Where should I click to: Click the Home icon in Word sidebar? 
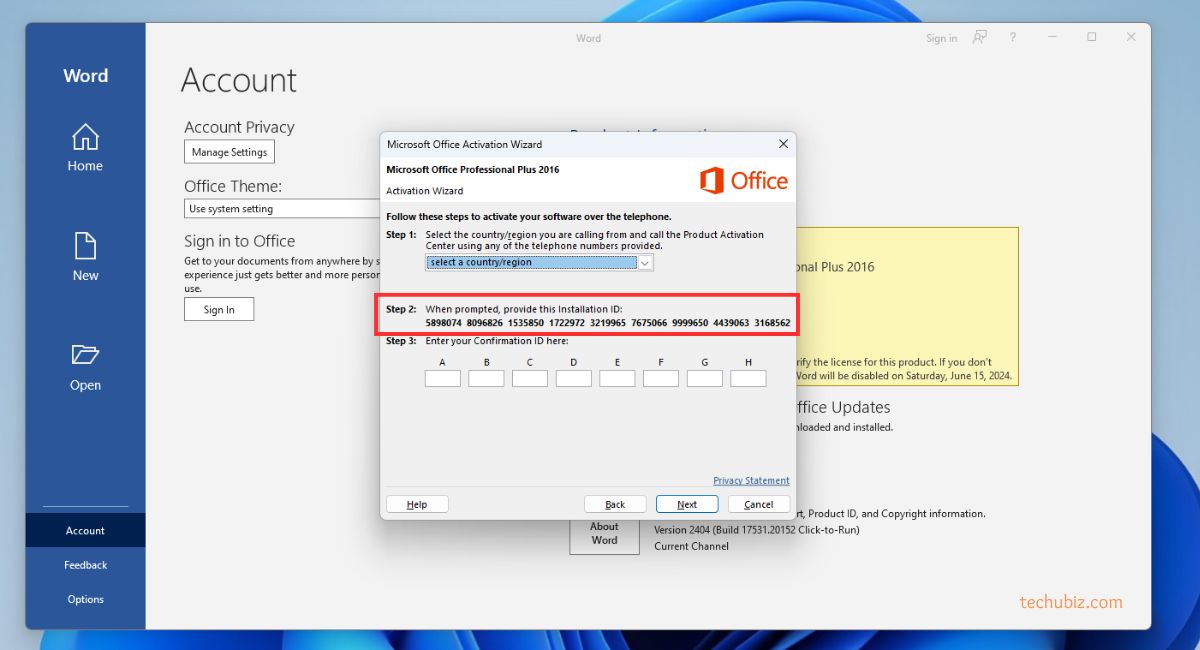point(85,137)
